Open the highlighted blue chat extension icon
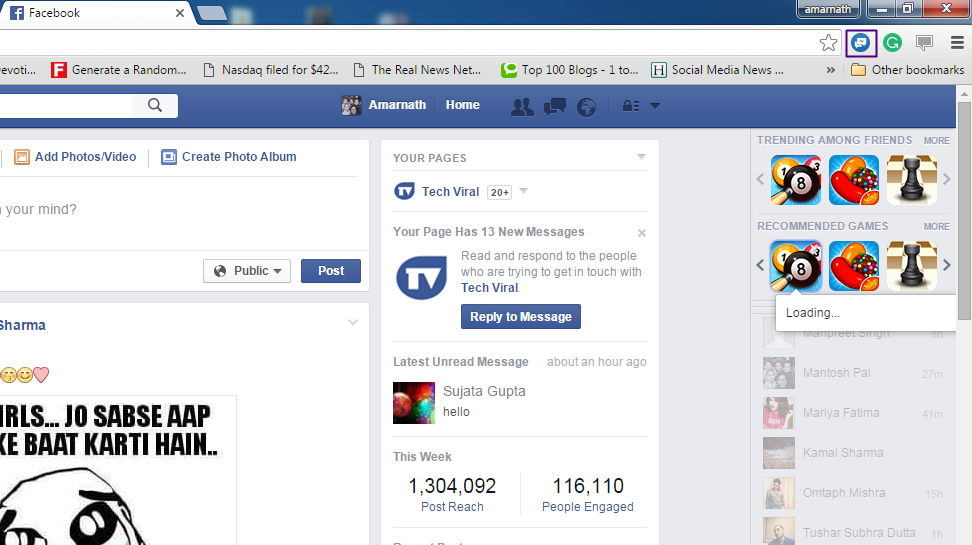This screenshot has height=545, width=972. [861, 43]
